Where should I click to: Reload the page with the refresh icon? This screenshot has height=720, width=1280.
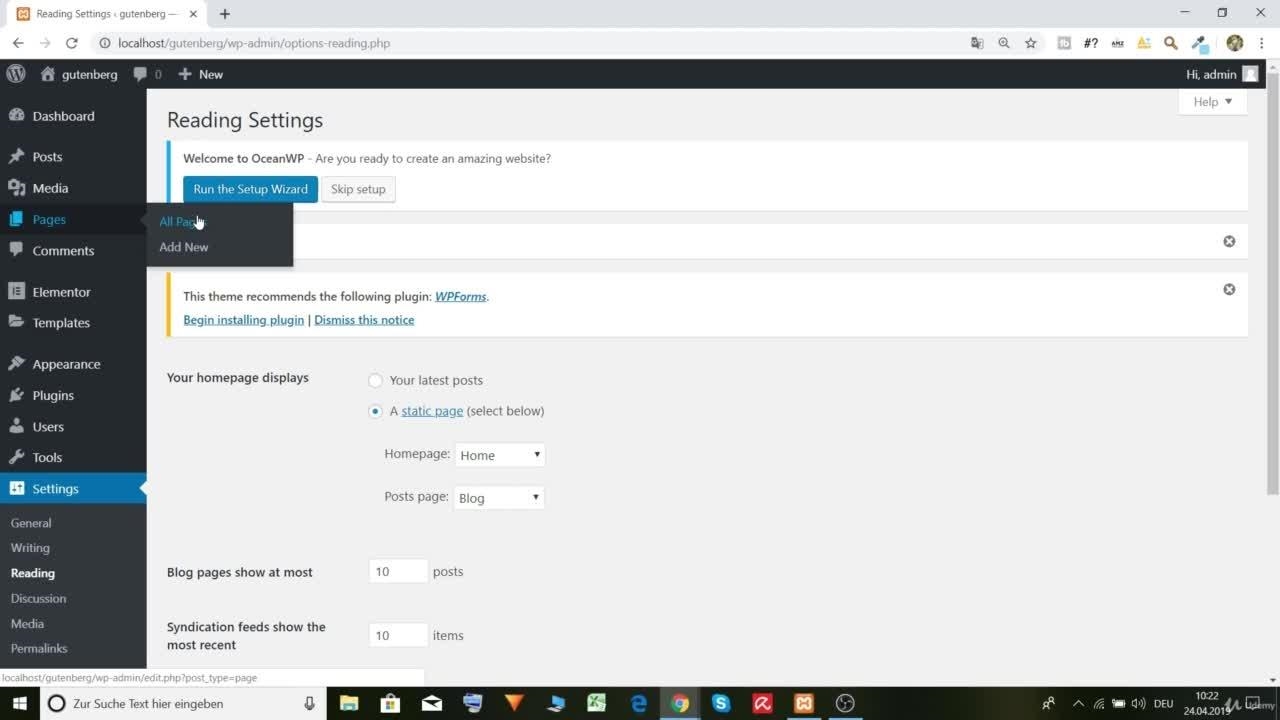pos(72,43)
